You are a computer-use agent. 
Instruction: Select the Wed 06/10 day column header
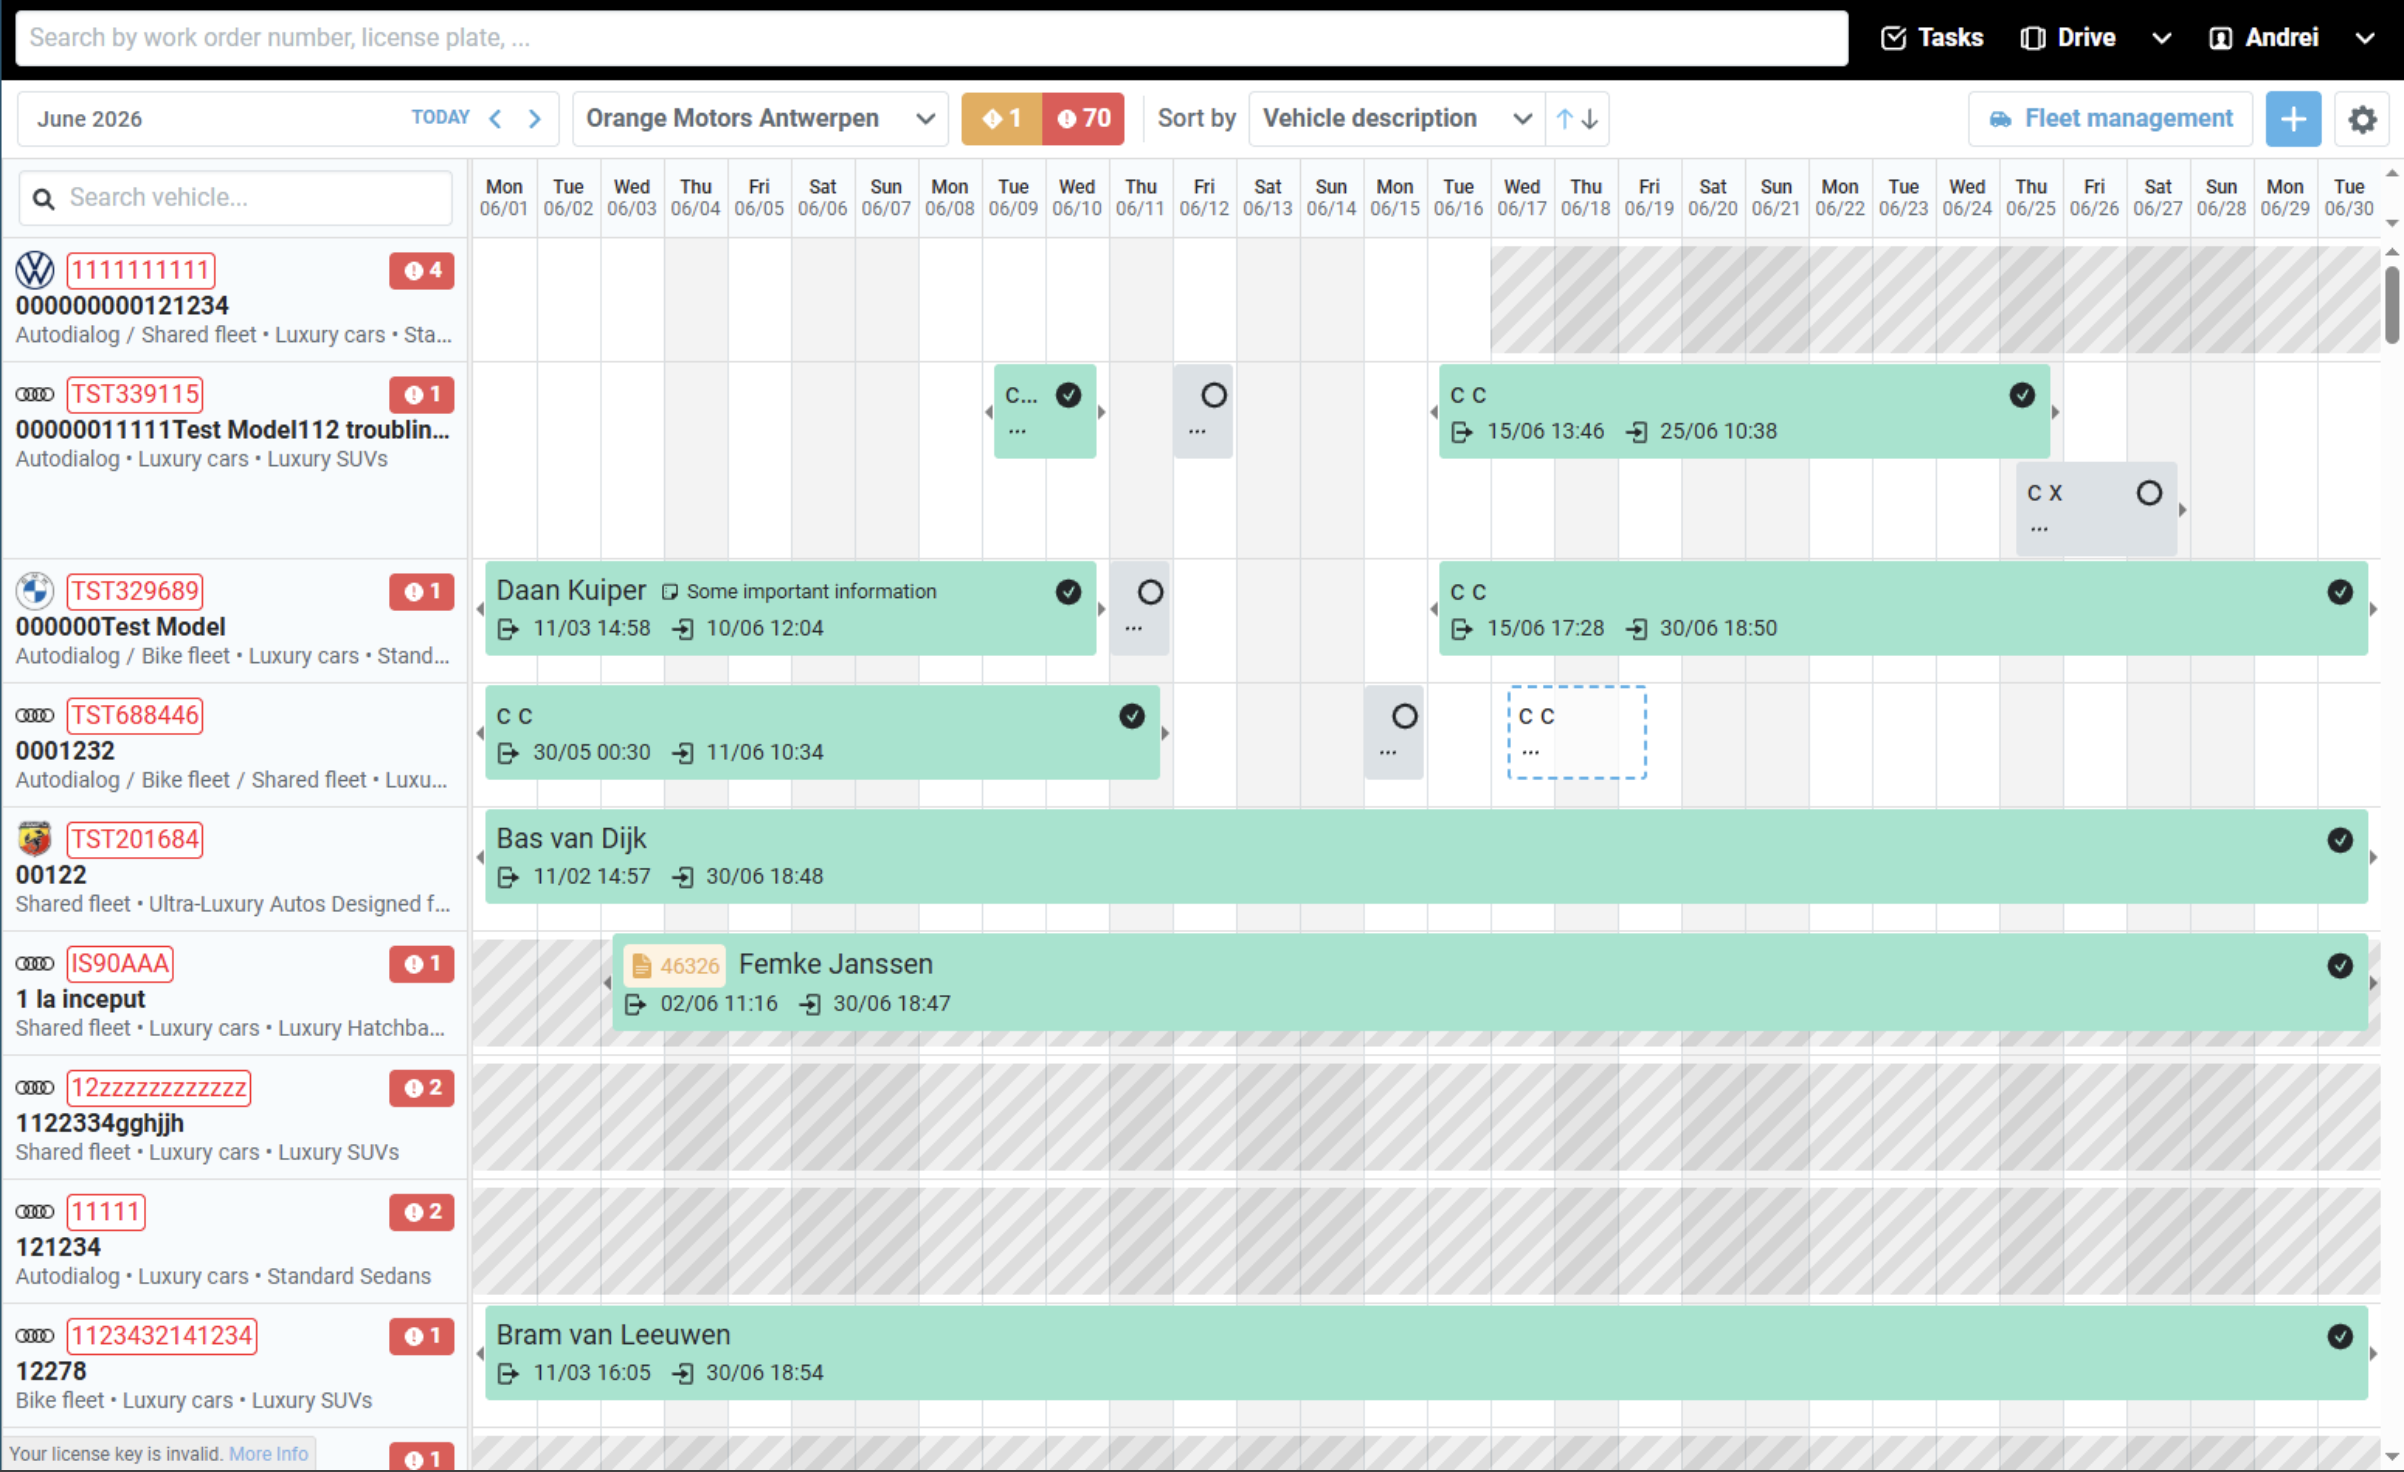click(1077, 198)
